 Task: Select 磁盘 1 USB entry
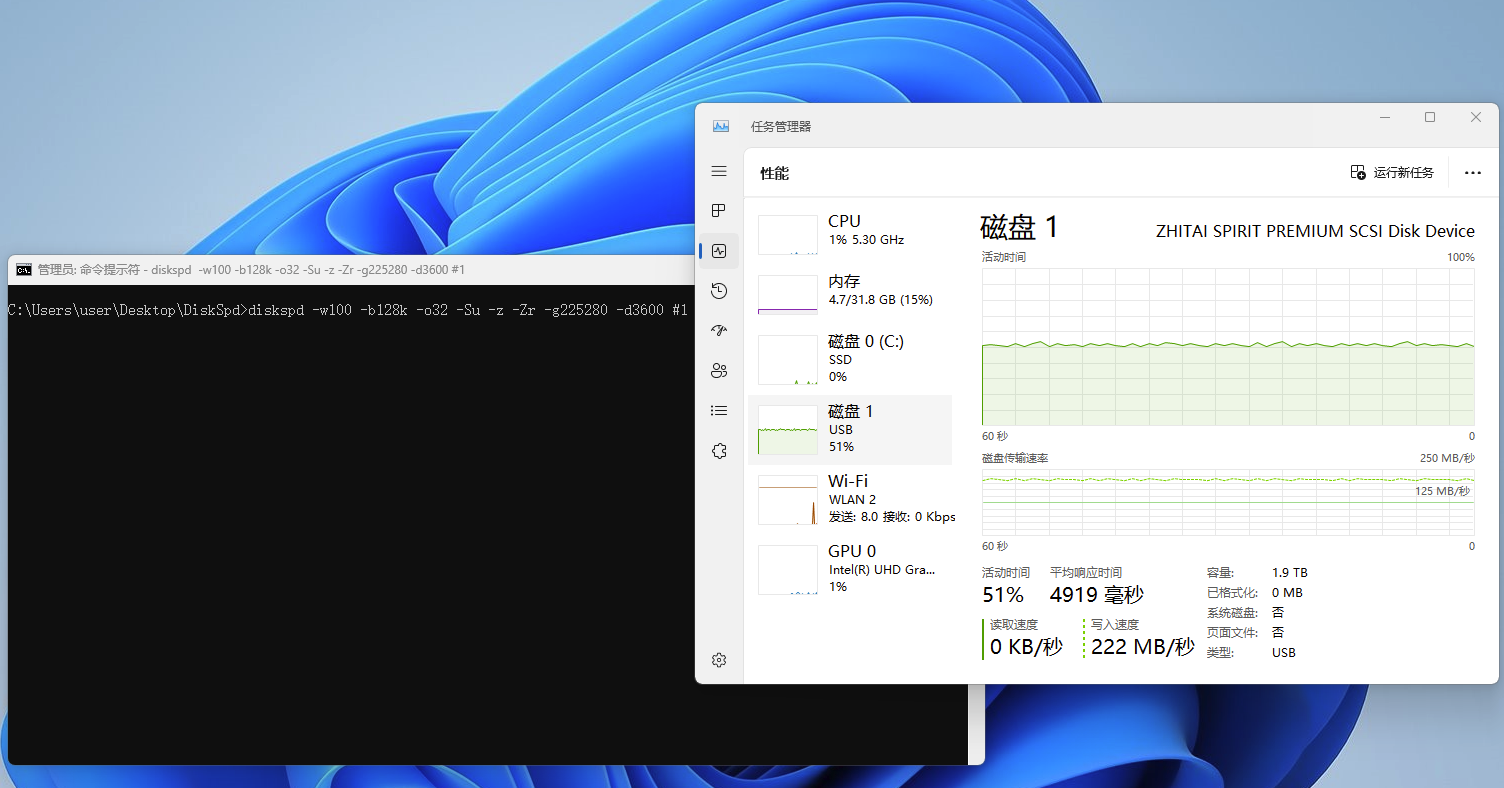850,430
